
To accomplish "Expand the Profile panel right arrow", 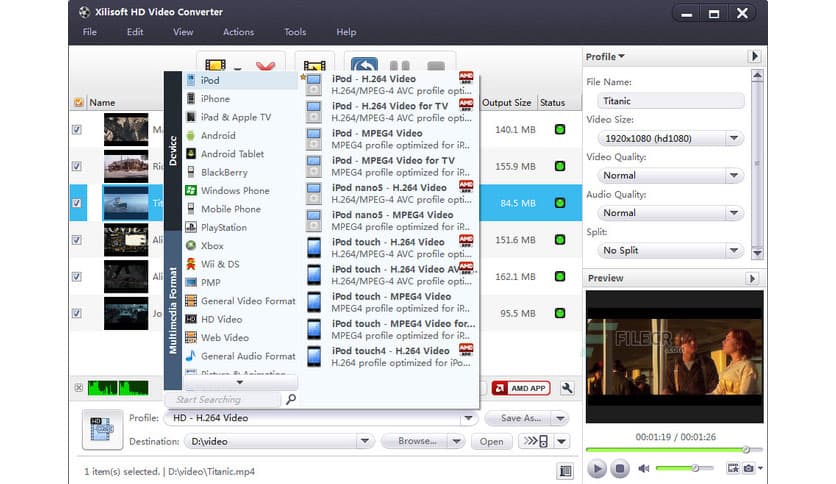I will pos(754,56).
